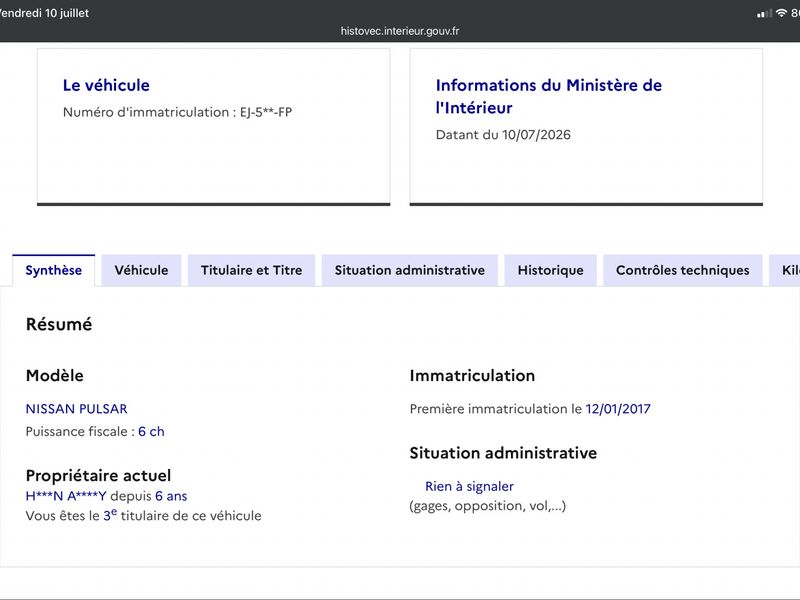Click the owner name H***N A****Y

point(66,496)
